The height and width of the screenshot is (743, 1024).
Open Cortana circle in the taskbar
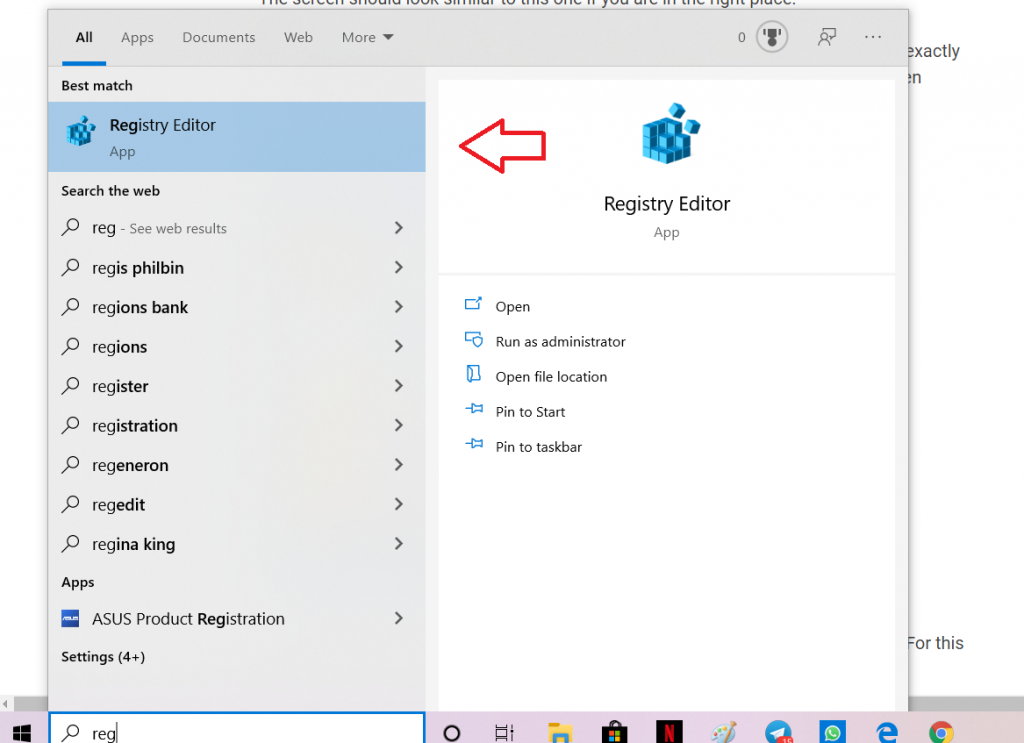tap(451, 733)
